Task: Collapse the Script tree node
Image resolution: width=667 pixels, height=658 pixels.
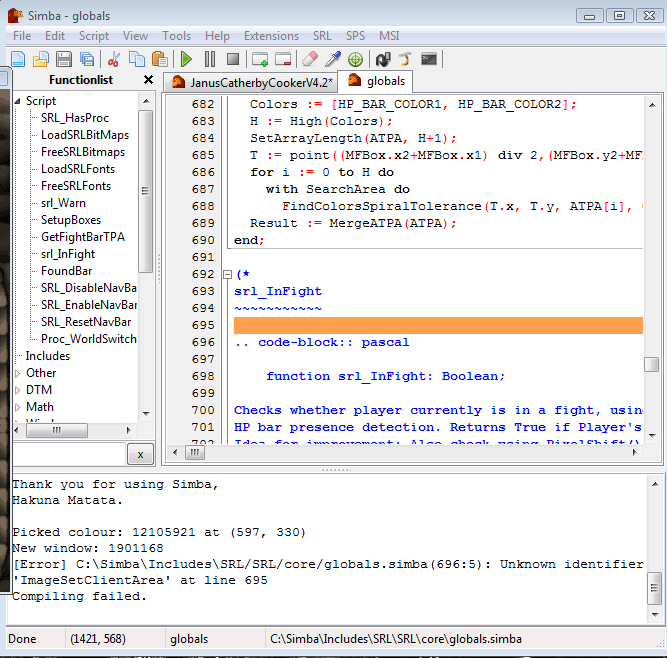Action: point(18,101)
